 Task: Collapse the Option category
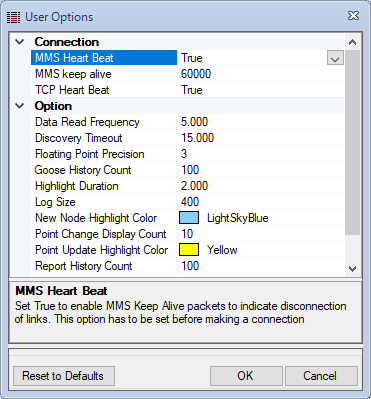pyautogui.click(x=20, y=106)
